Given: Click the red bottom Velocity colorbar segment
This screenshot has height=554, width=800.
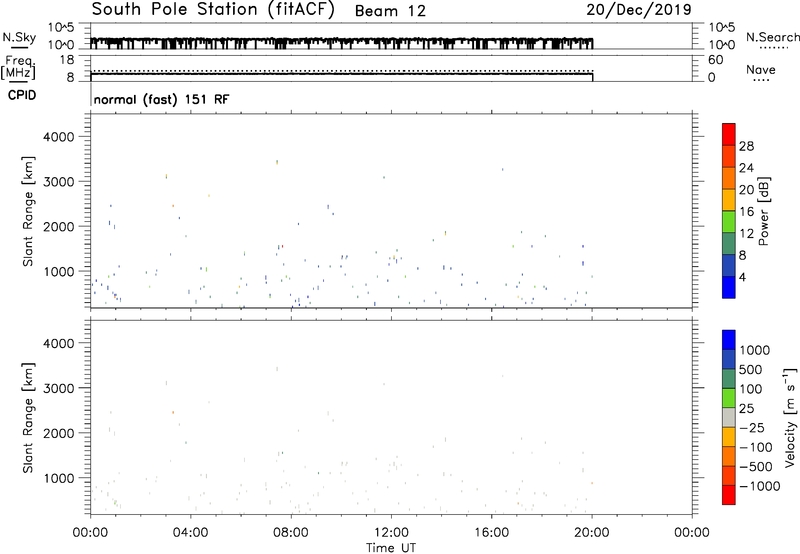Looking at the screenshot, I should [729, 495].
